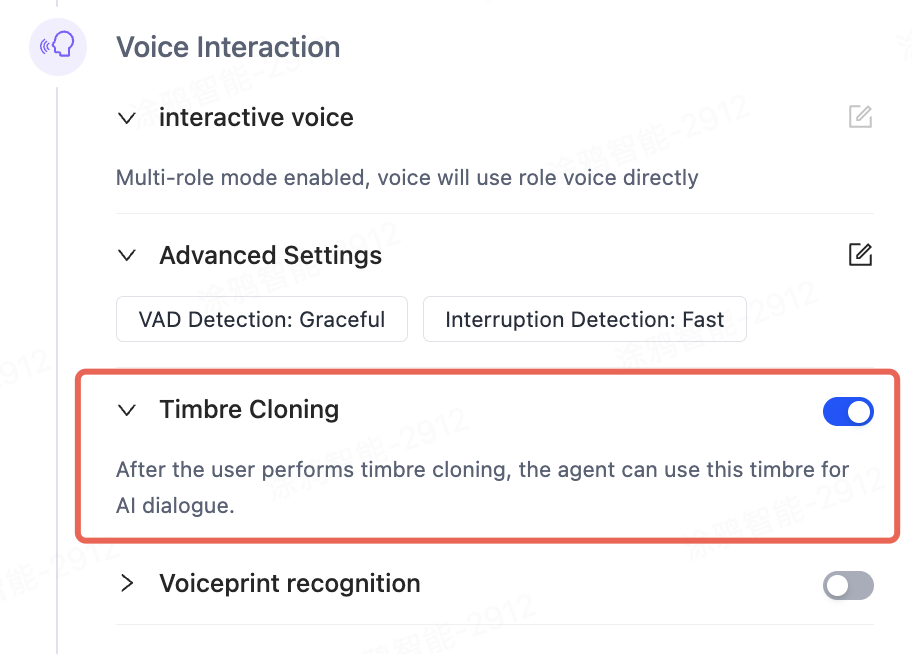Click the Multi-role mode enabled notice text
The width and height of the screenshot is (912, 654).
[x=407, y=177]
